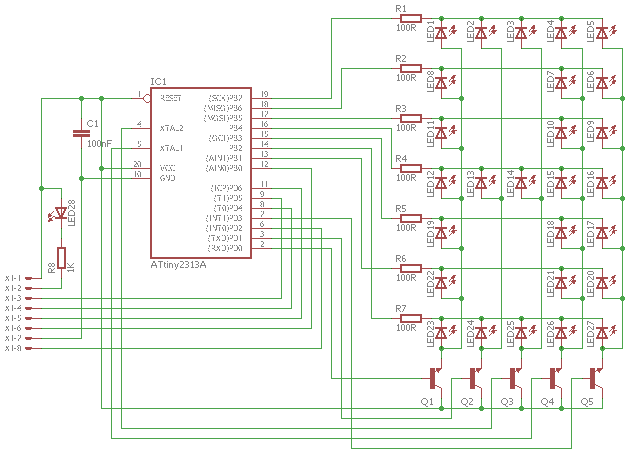This screenshot has width=626, height=450.
Task: Click the LED28 diode symbol
Action: 60,213
